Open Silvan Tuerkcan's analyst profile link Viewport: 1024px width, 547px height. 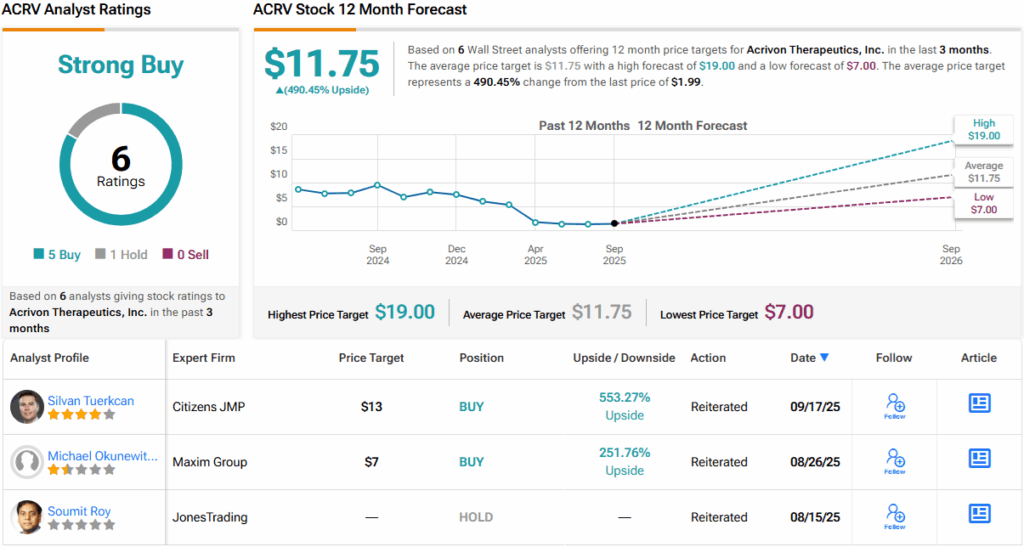point(91,400)
